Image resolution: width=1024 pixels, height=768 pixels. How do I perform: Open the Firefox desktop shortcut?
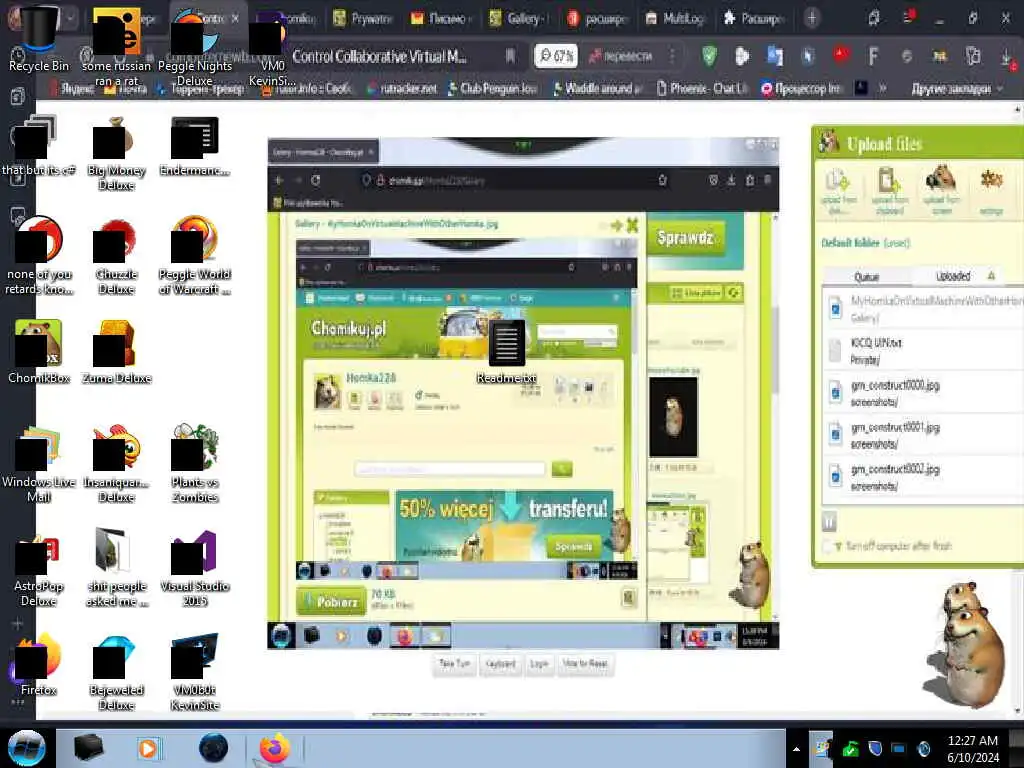click(x=39, y=665)
